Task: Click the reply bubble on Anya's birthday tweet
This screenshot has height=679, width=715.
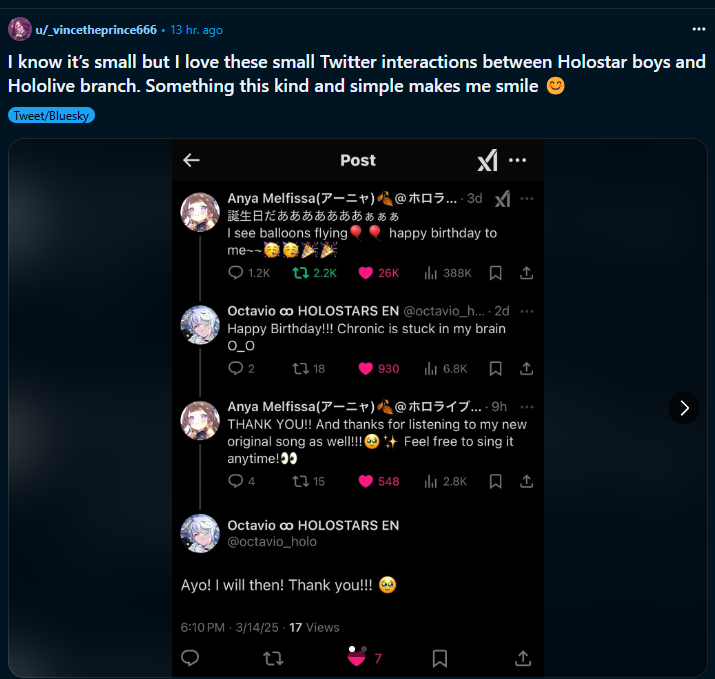Action: 235,273
